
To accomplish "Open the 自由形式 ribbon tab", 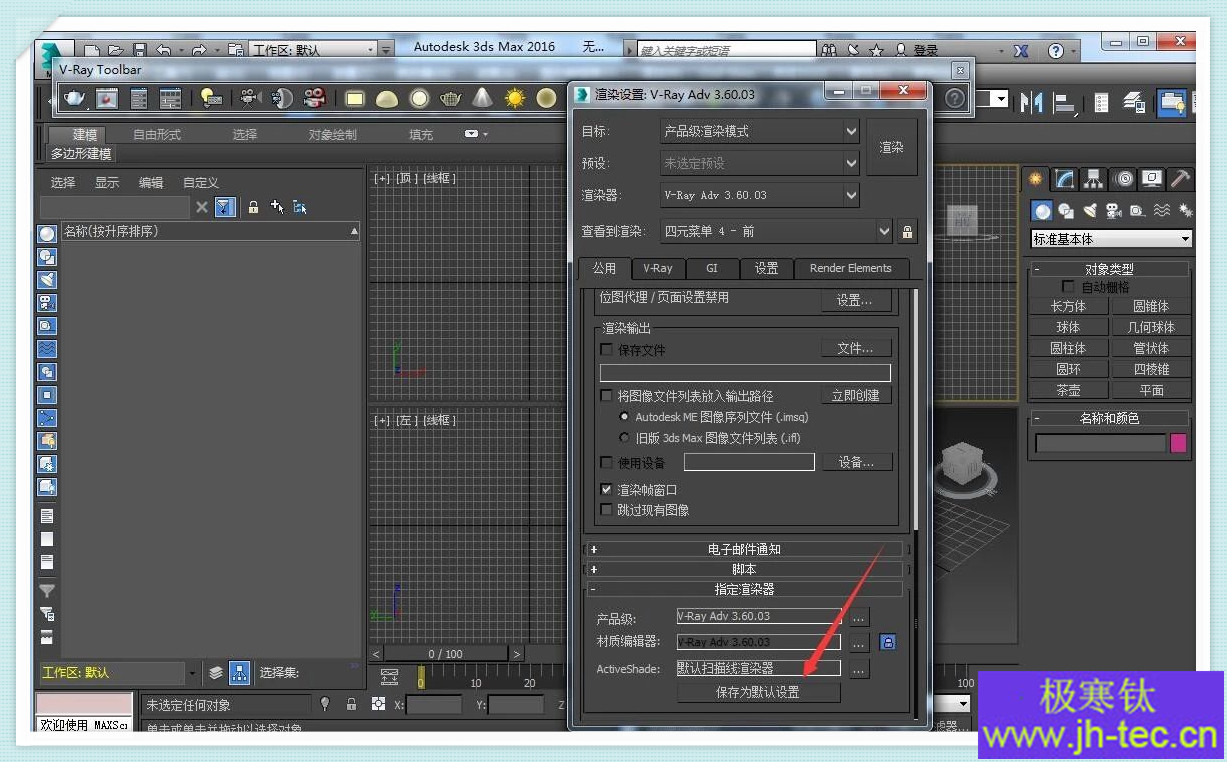I will coord(157,135).
